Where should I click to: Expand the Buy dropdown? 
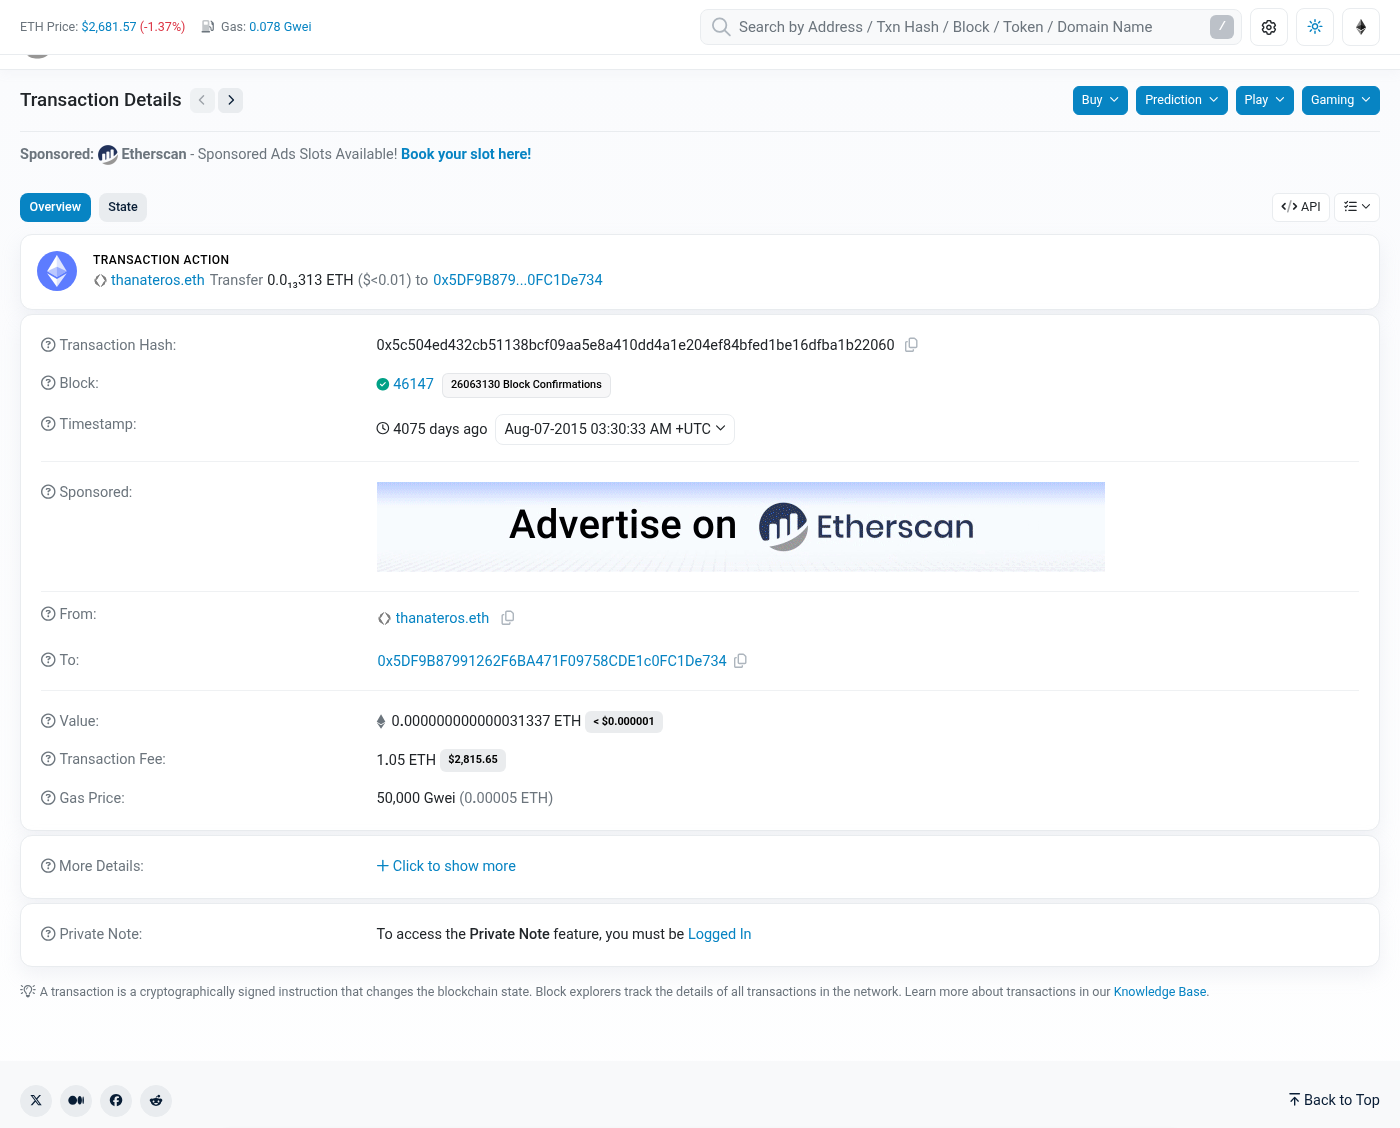tap(1100, 100)
